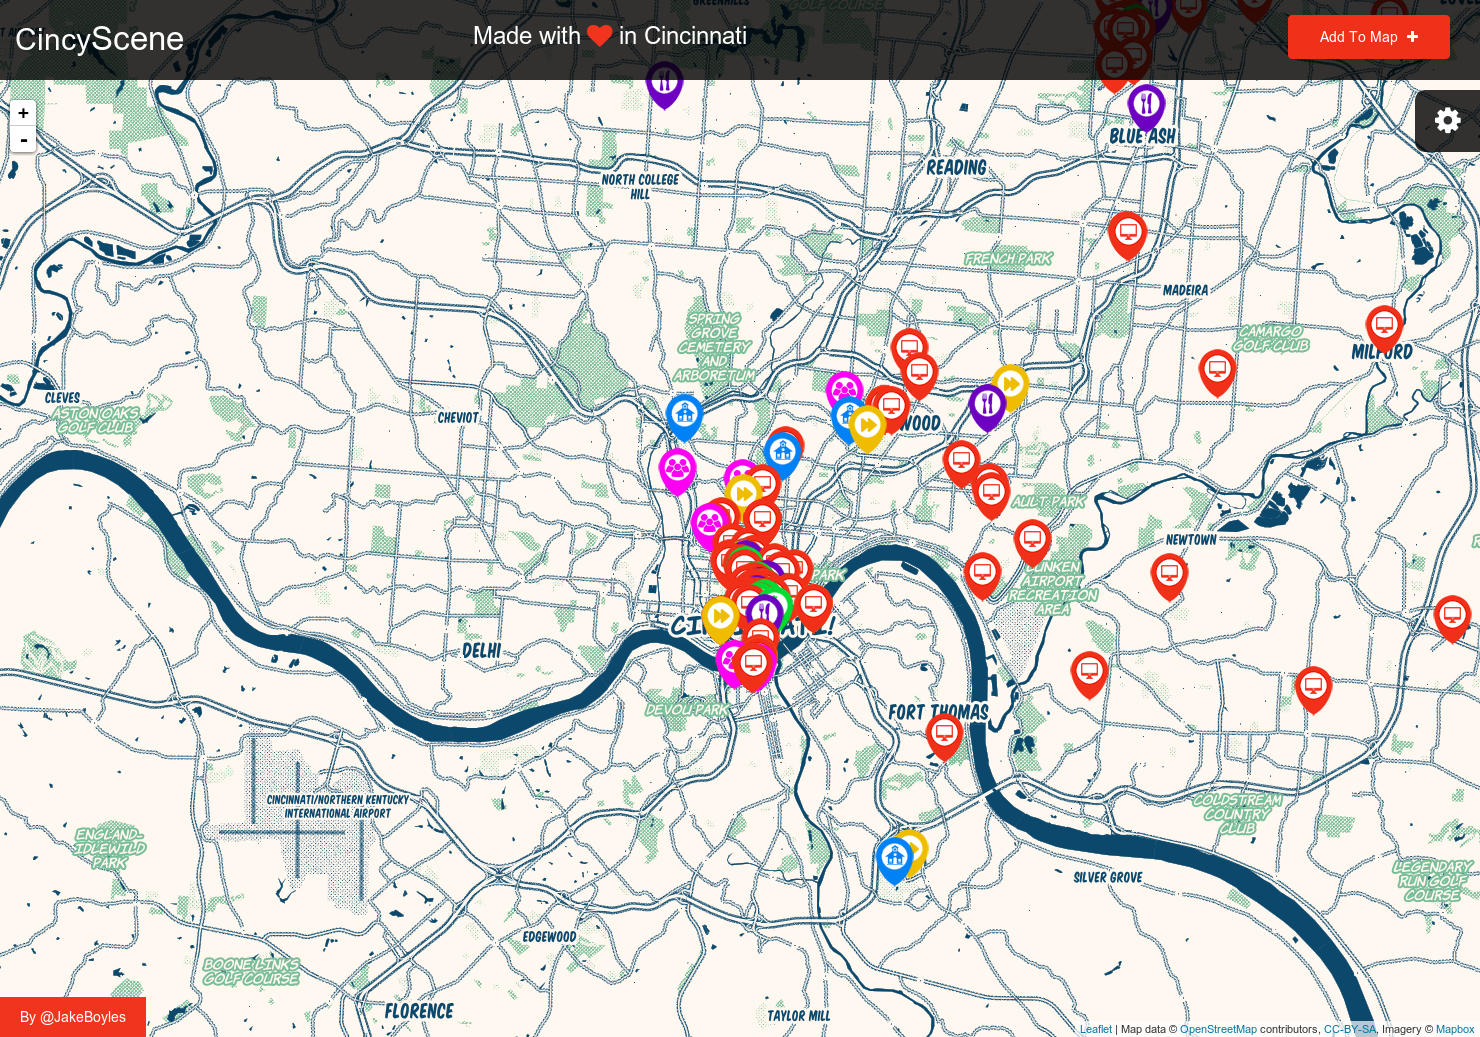Image resolution: width=1480 pixels, height=1037 pixels.
Task: Click the CincyScene site title
Action: pos(99,38)
